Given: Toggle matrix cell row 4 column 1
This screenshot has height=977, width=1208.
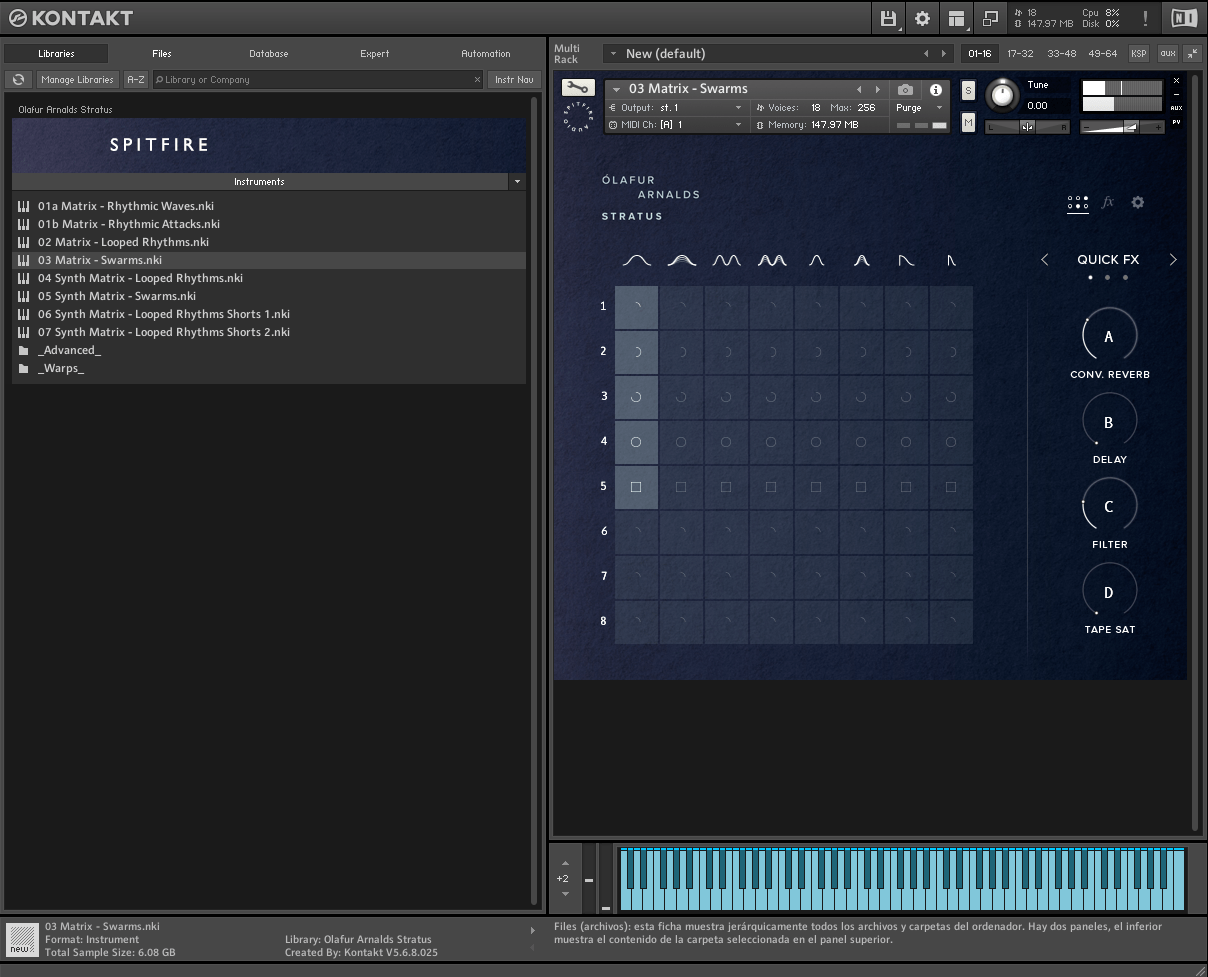Looking at the screenshot, I should pyautogui.click(x=636, y=442).
